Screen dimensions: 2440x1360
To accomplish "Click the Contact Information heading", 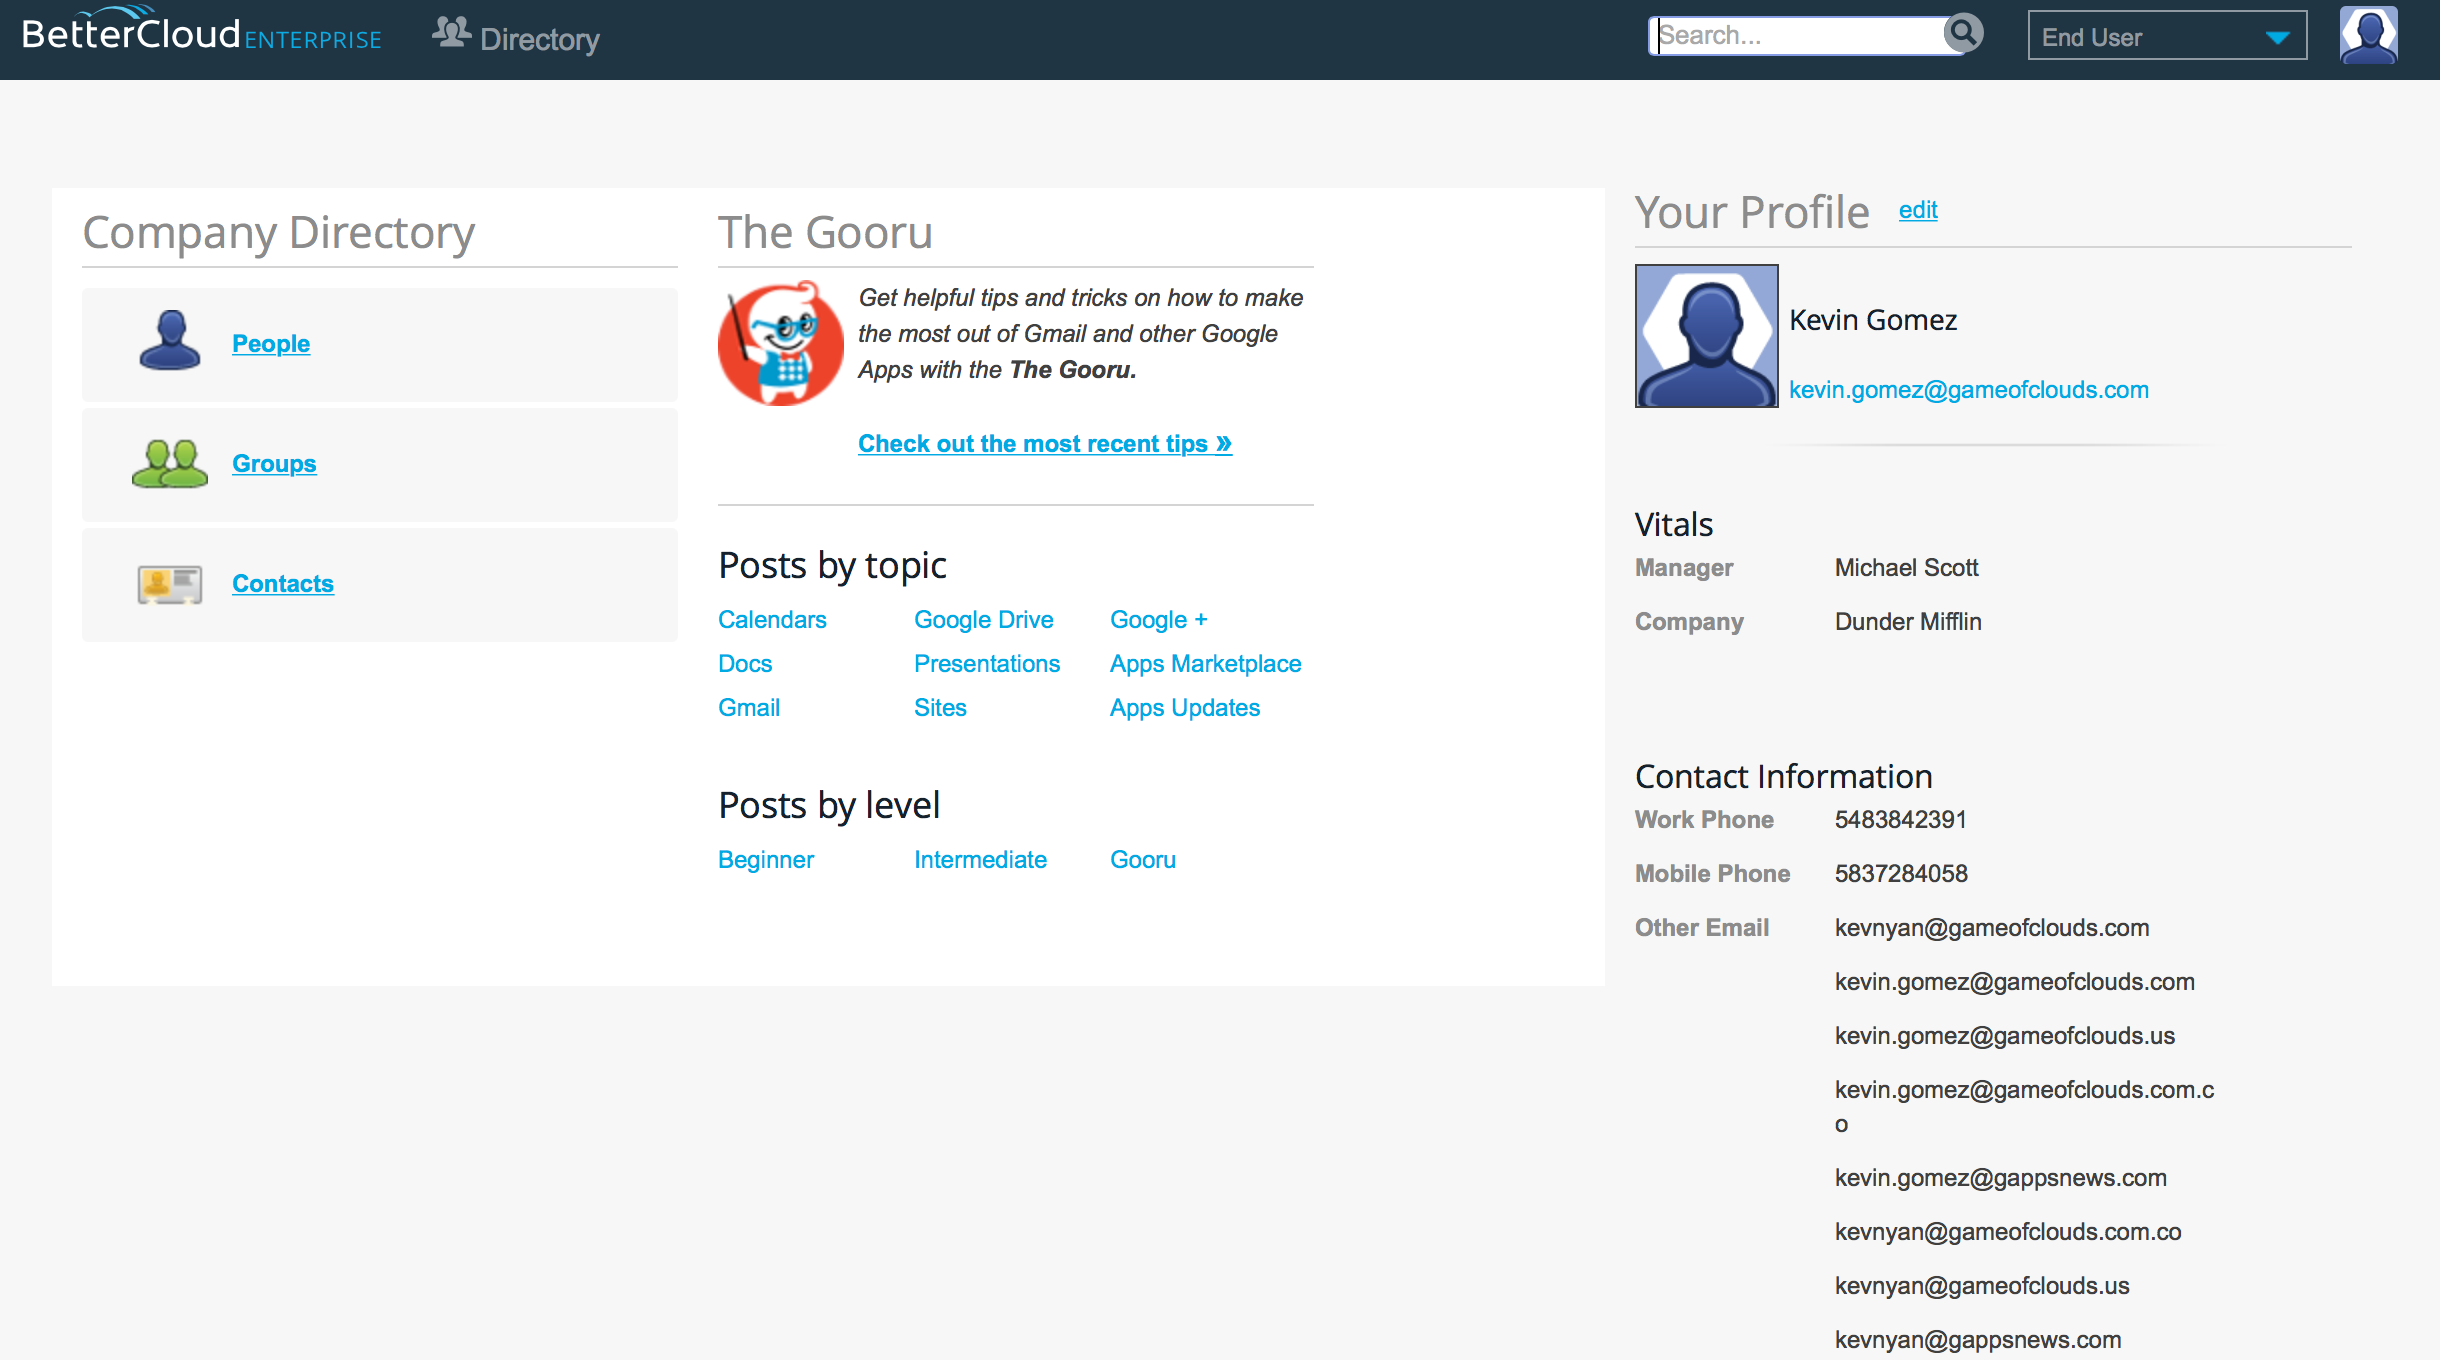I will pos(1783,776).
